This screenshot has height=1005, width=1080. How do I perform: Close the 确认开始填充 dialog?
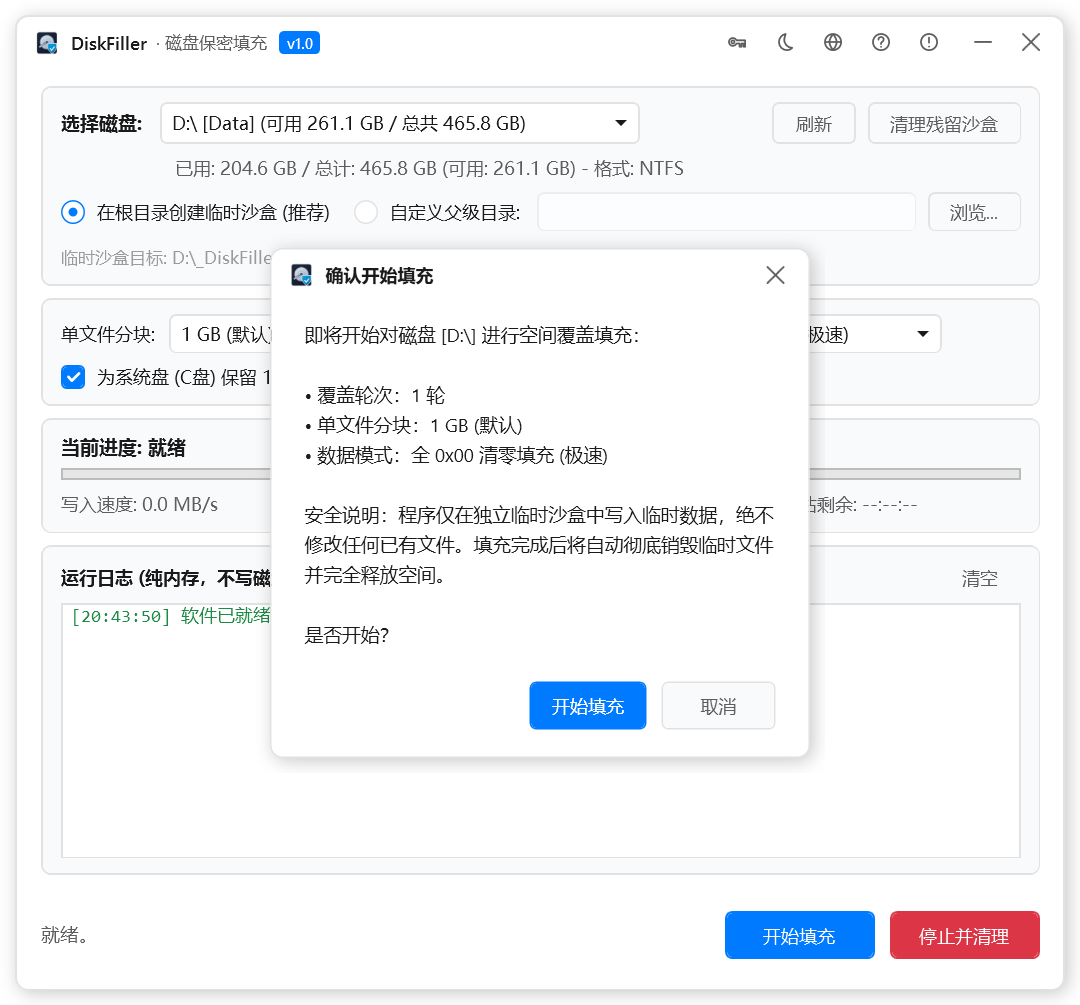(x=776, y=275)
